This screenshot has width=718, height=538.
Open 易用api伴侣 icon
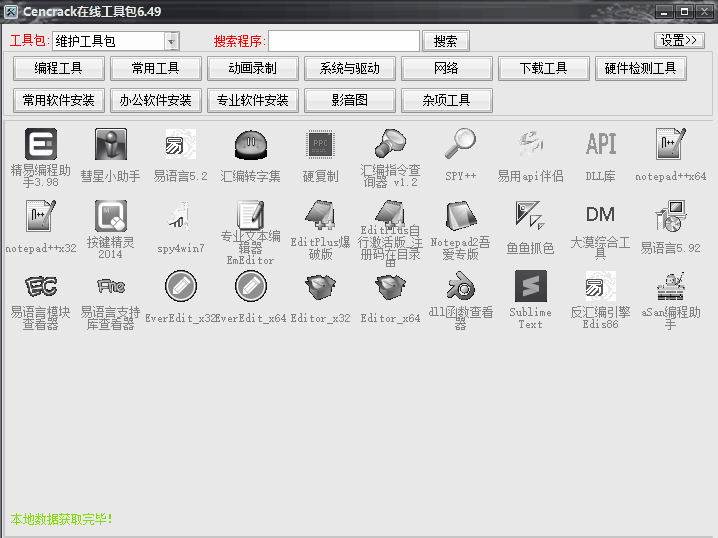pyautogui.click(x=530, y=144)
